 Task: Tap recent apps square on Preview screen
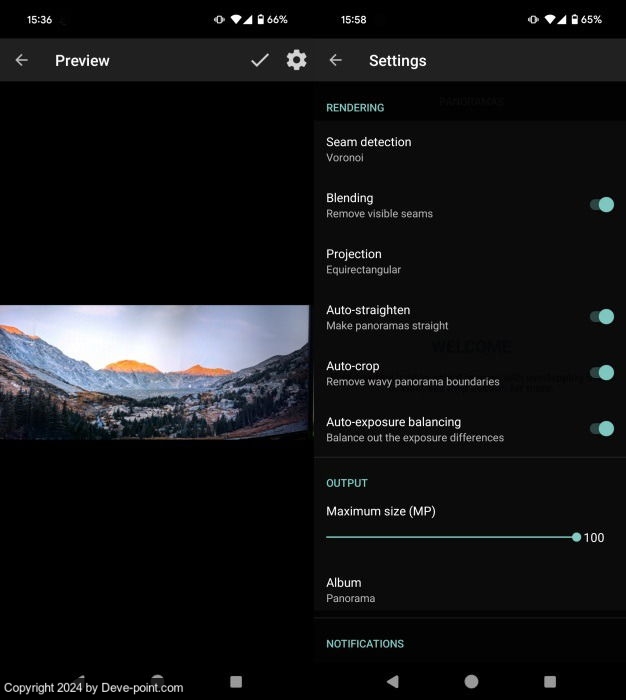point(236,681)
